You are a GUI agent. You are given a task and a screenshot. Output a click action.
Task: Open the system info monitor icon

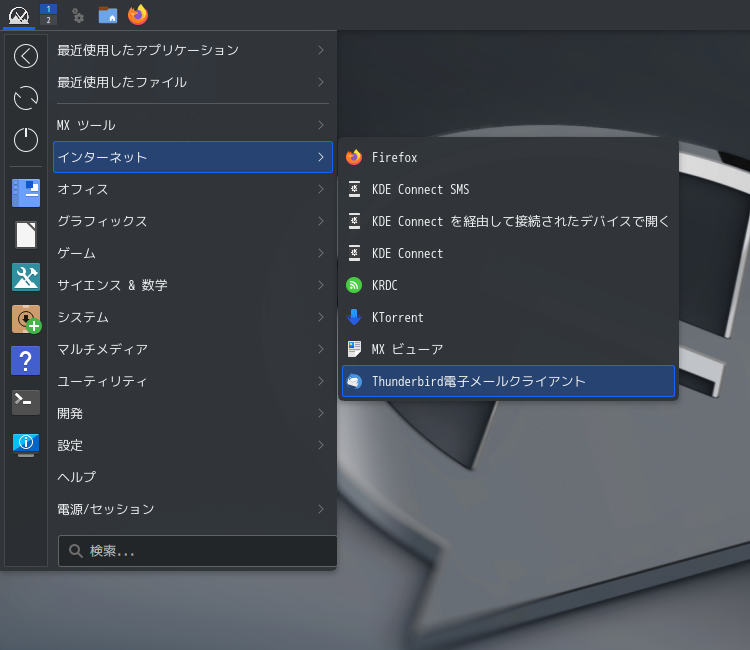coord(26,445)
